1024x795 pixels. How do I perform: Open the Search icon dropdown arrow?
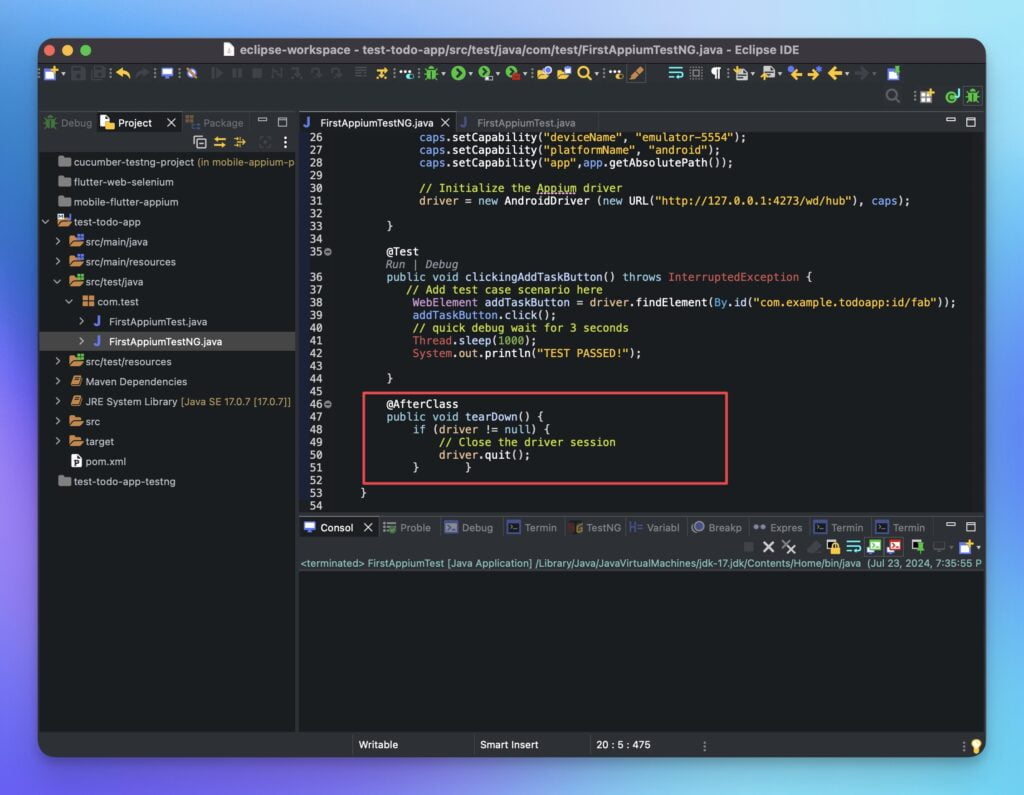coord(596,74)
